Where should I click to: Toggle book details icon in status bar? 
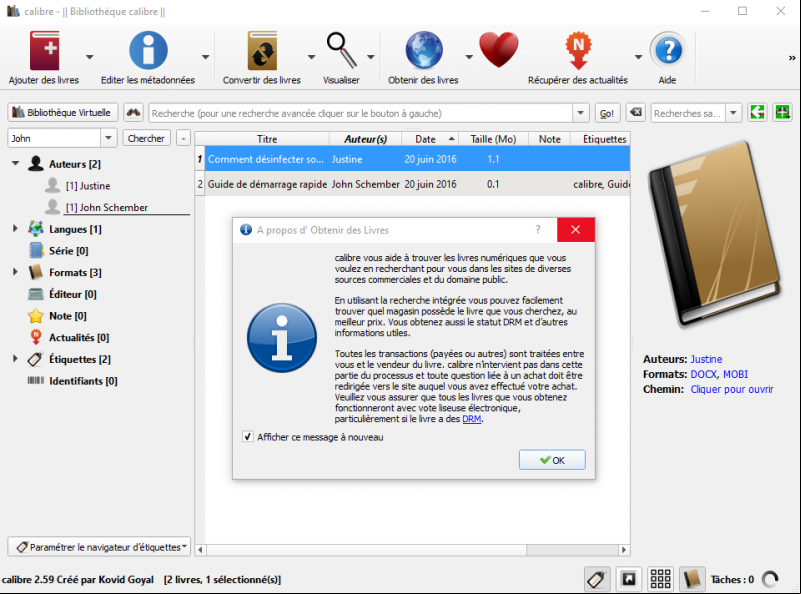(x=692, y=579)
